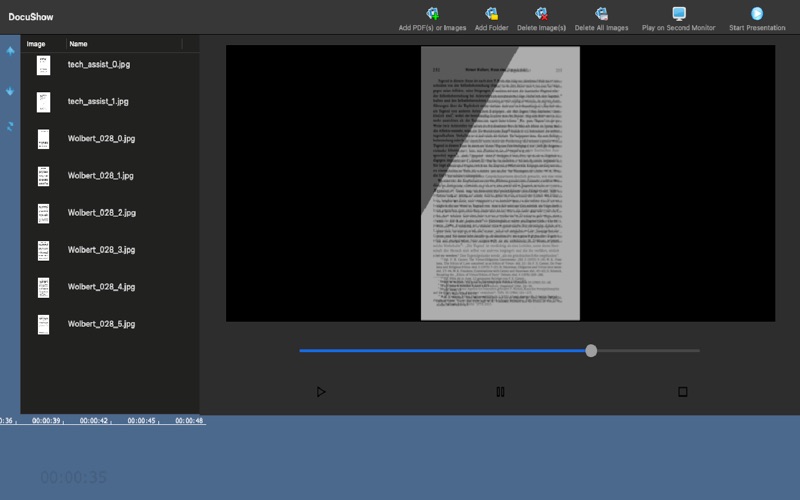Image resolution: width=800 pixels, height=500 pixels.
Task: Click the 00:00:42 timeline mark
Action: pyautogui.click(x=94, y=421)
